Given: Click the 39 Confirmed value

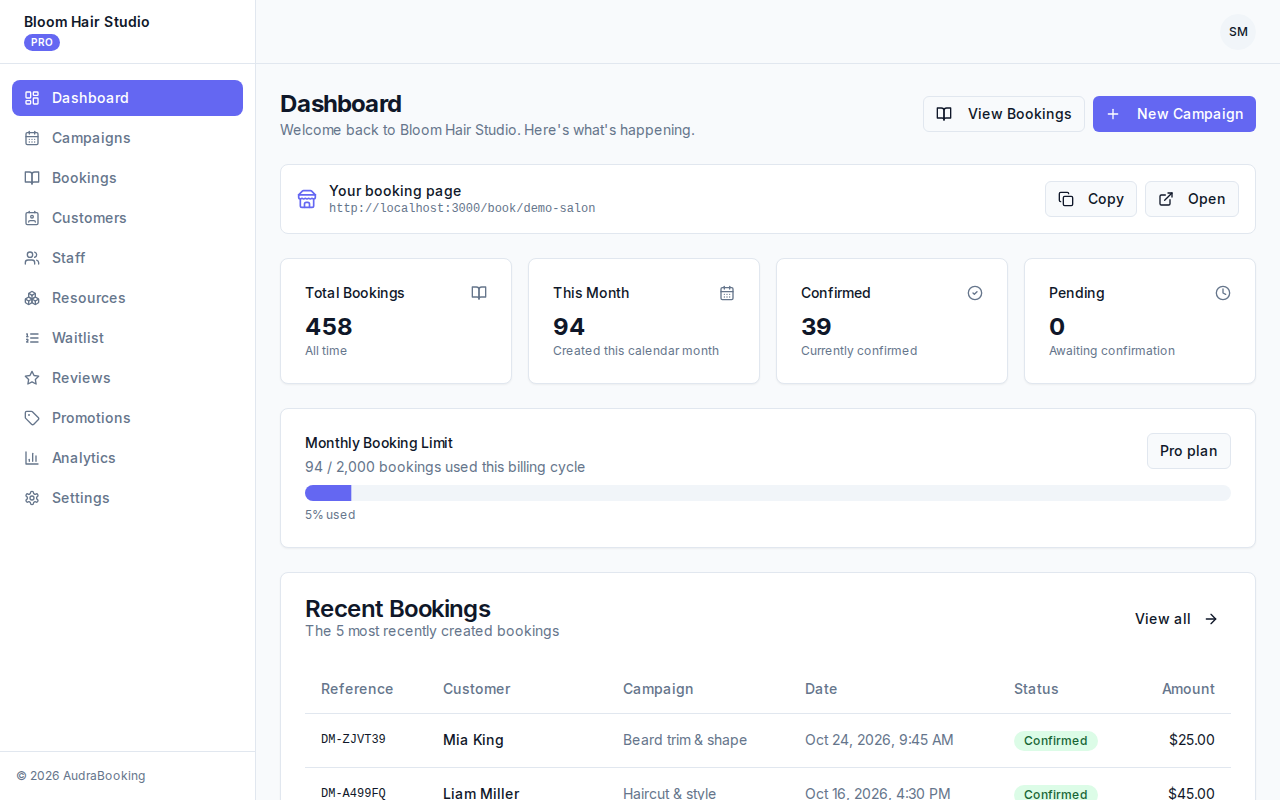Looking at the screenshot, I should pos(816,327).
